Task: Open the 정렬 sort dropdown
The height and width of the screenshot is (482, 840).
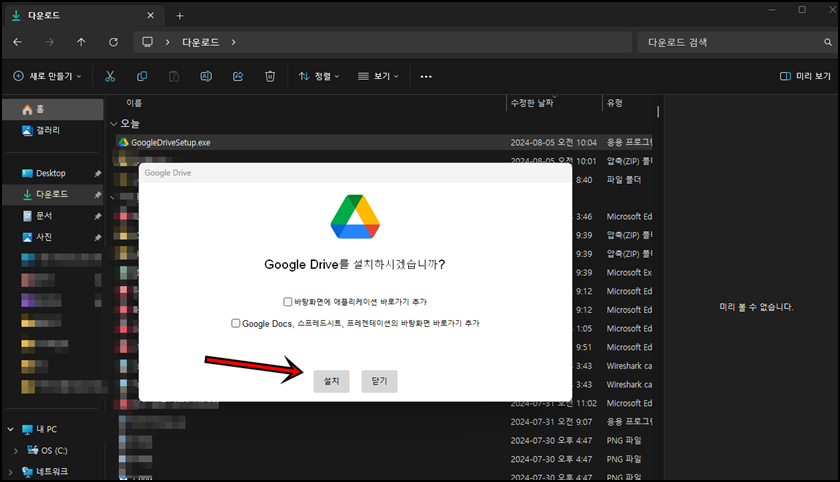Action: [319, 76]
